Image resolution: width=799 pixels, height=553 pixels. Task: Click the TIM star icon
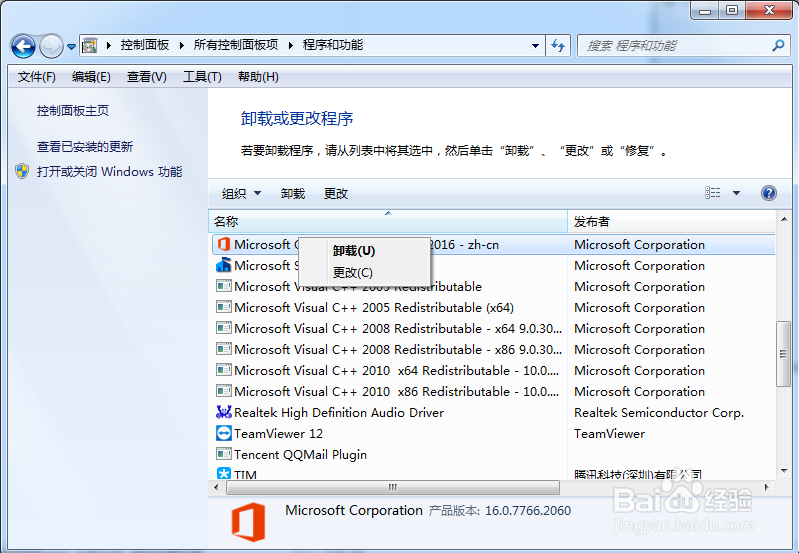coord(224,473)
